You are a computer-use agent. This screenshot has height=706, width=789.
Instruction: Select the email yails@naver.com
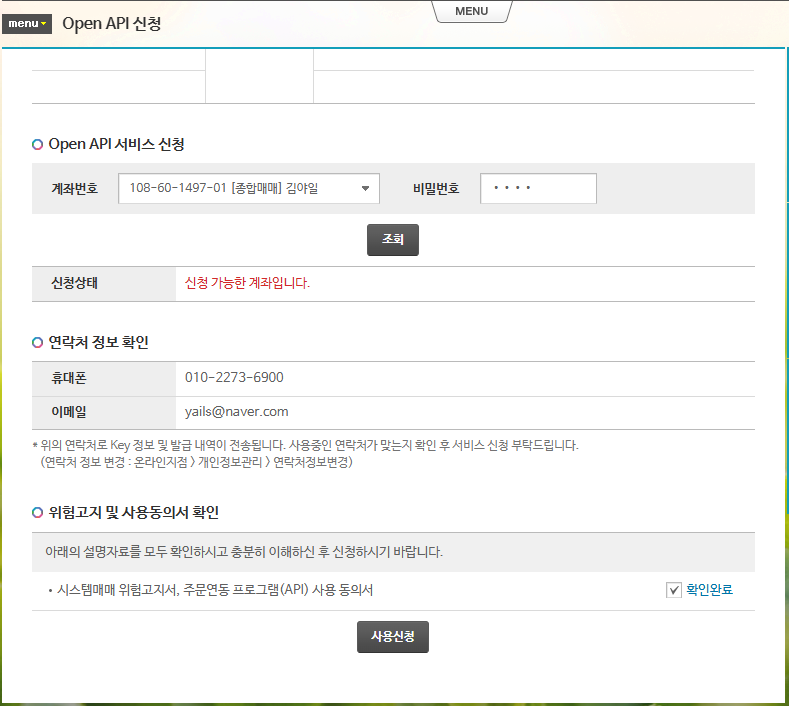pos(236,411)
